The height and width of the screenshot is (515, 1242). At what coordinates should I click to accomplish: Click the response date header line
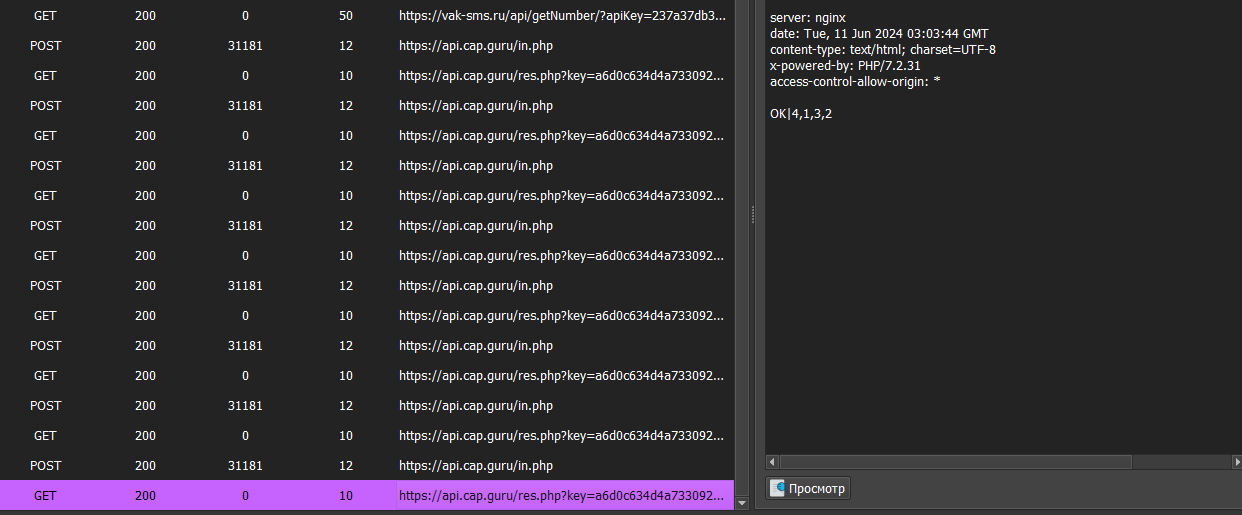click(878, 34)
